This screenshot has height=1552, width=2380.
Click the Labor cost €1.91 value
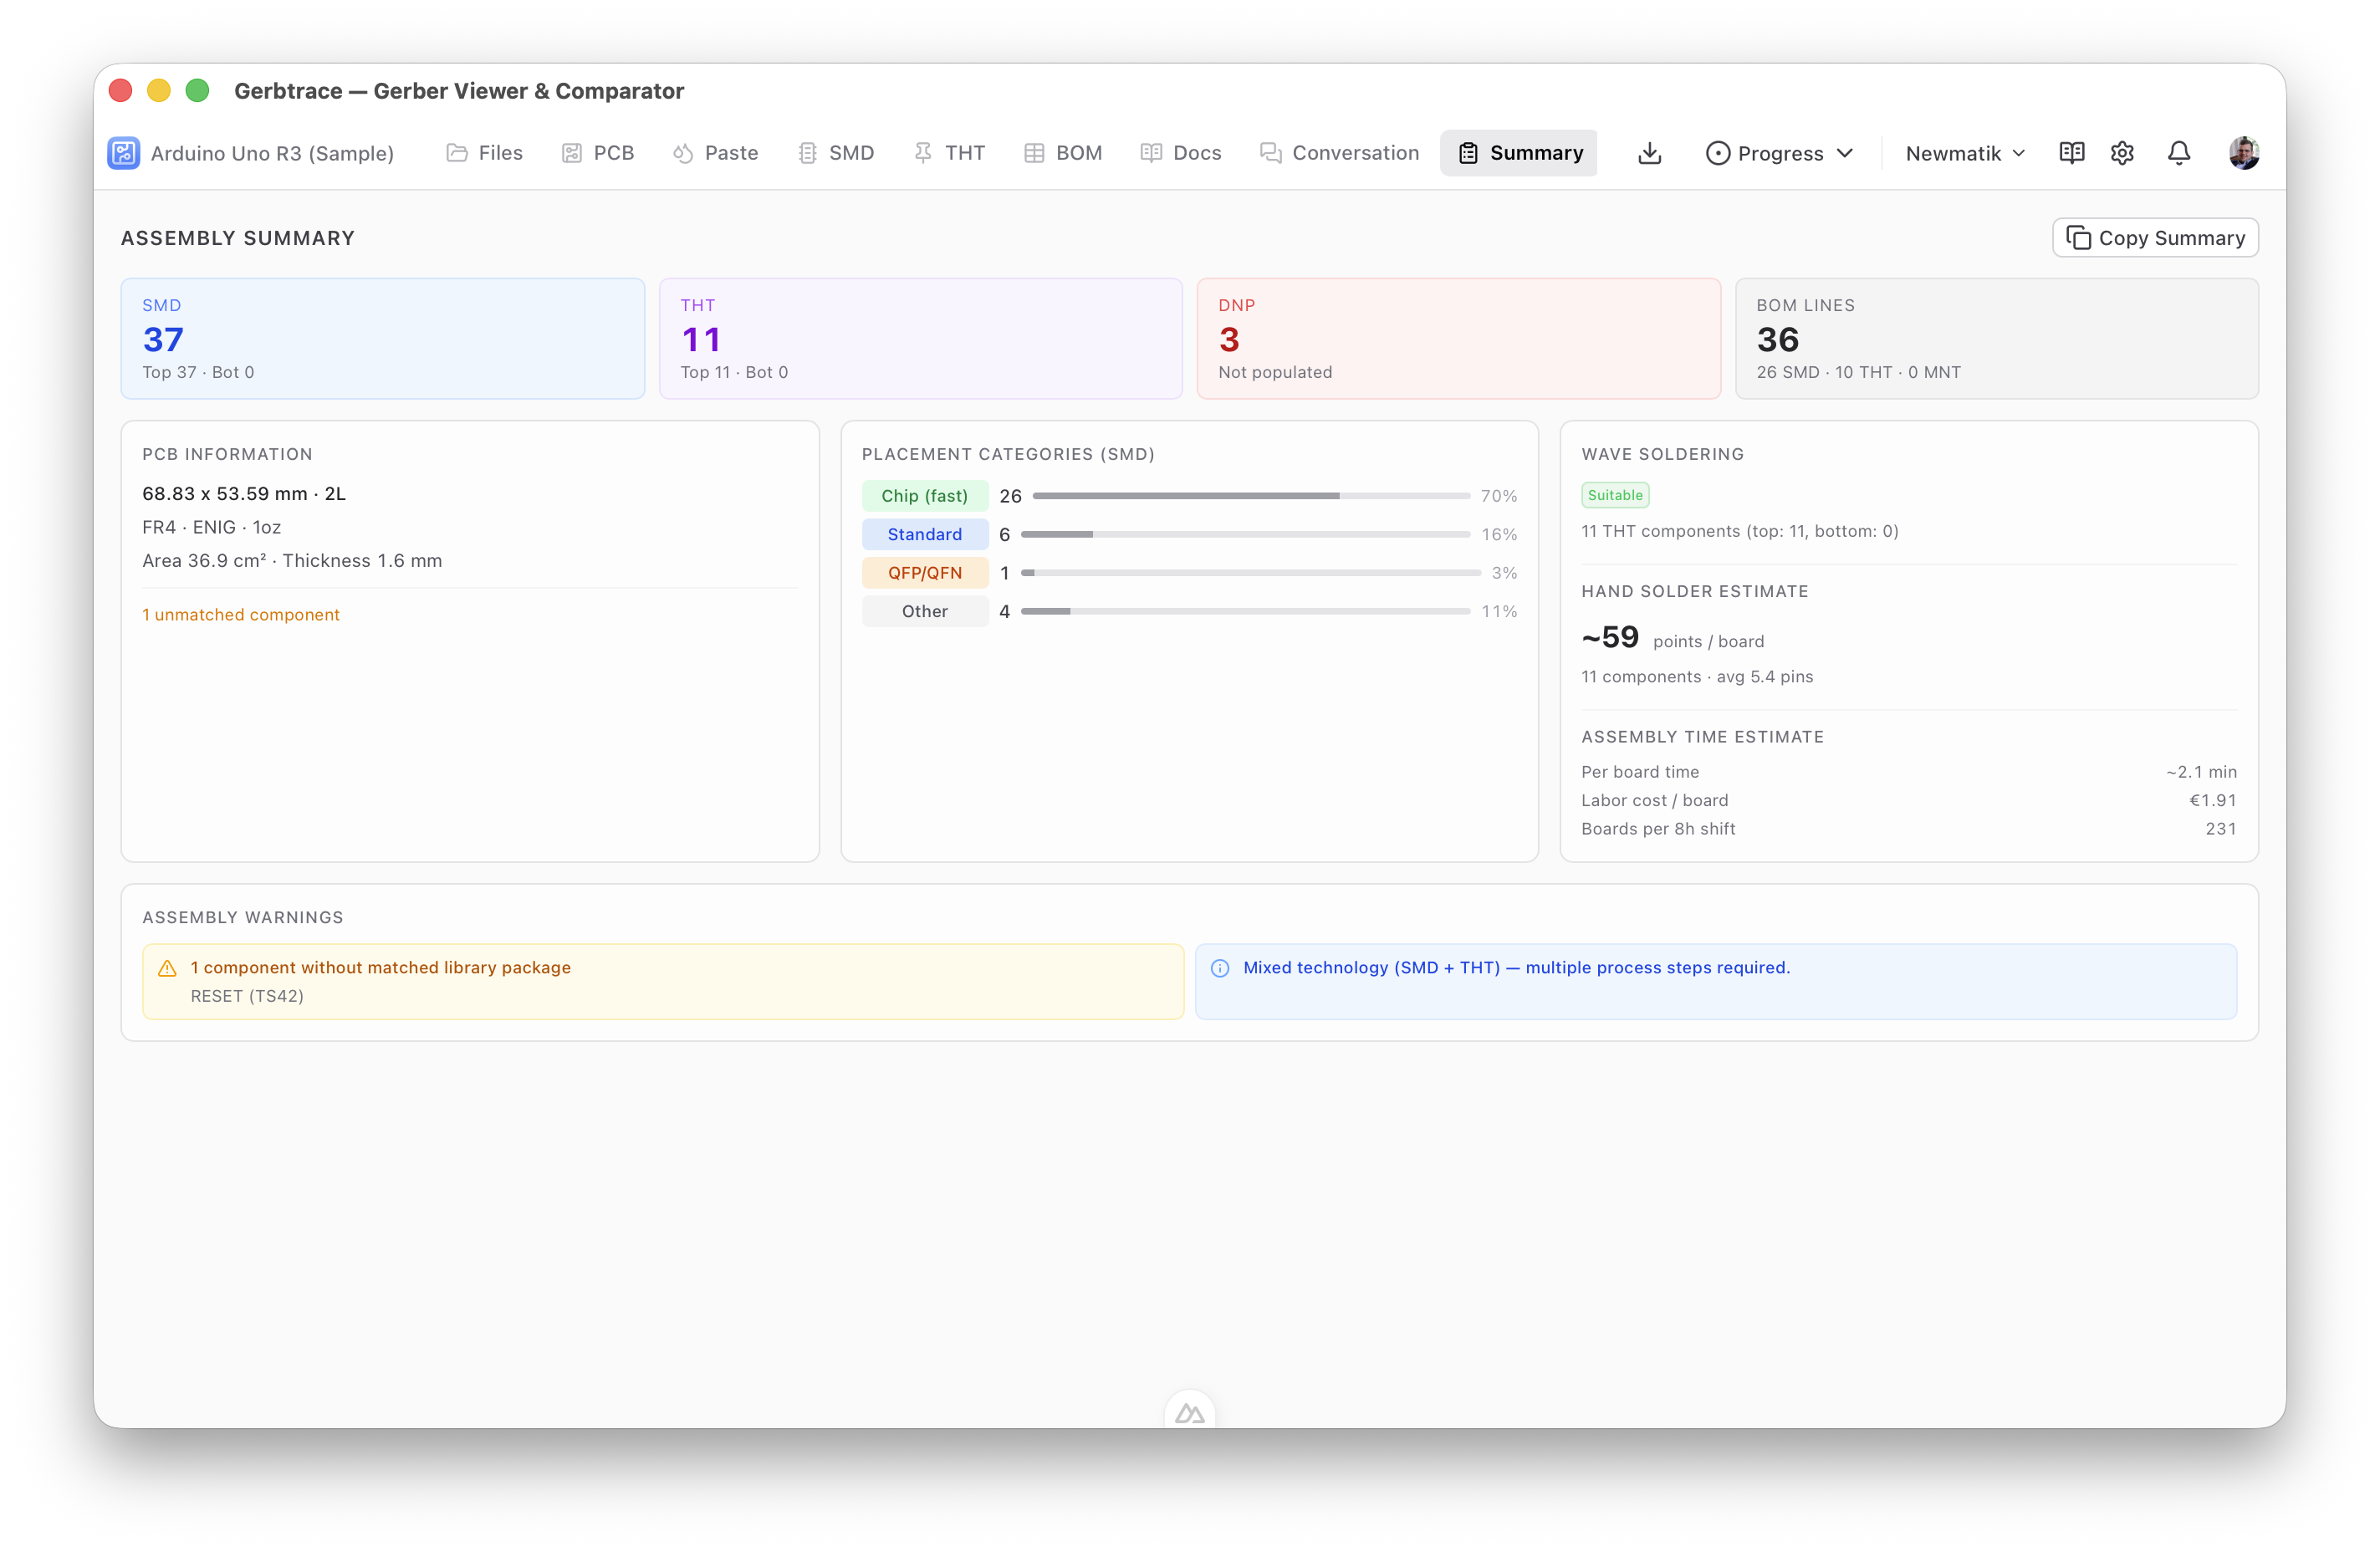click(2213, 801)
